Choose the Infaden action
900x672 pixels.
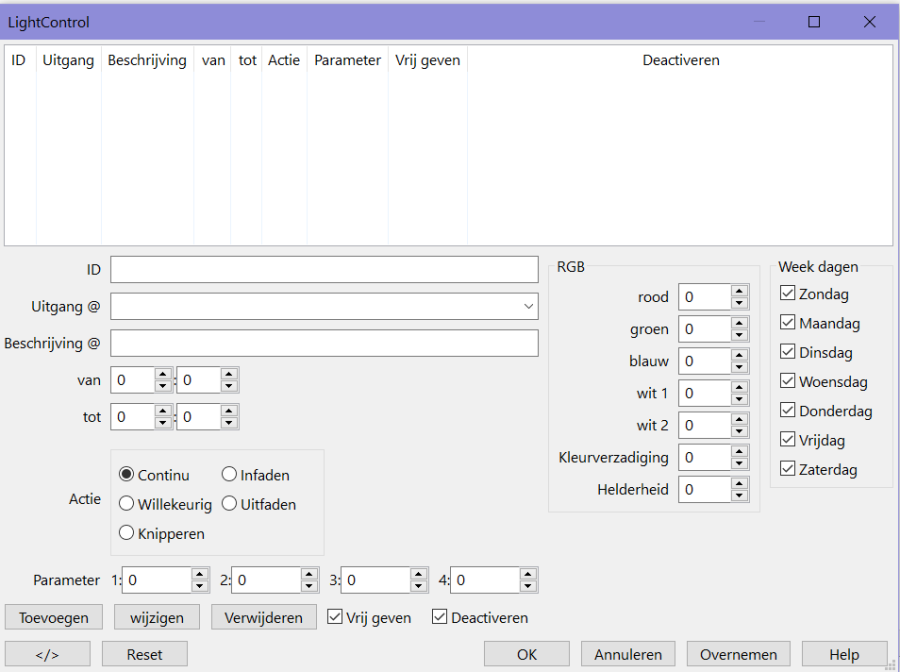coord(229,475)
